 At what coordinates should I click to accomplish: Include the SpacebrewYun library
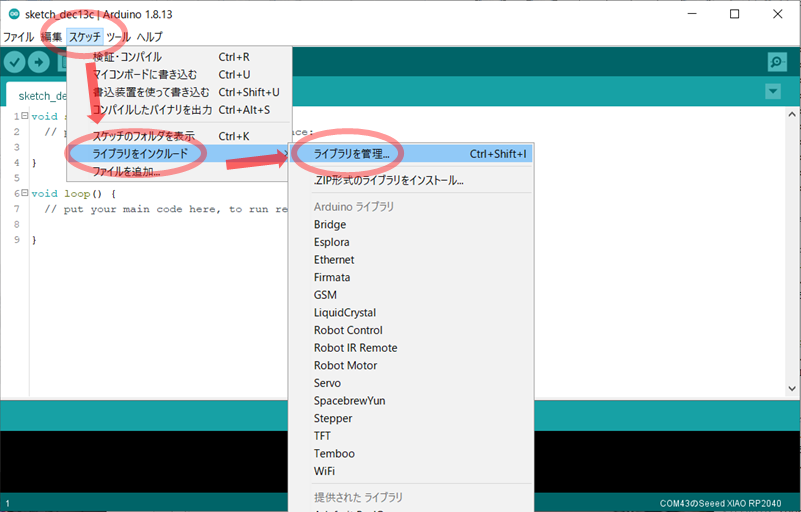(x=411, y=401)
